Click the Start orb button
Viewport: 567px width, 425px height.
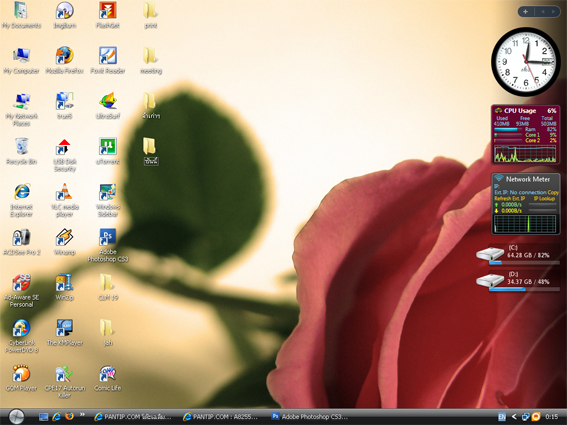16,417
